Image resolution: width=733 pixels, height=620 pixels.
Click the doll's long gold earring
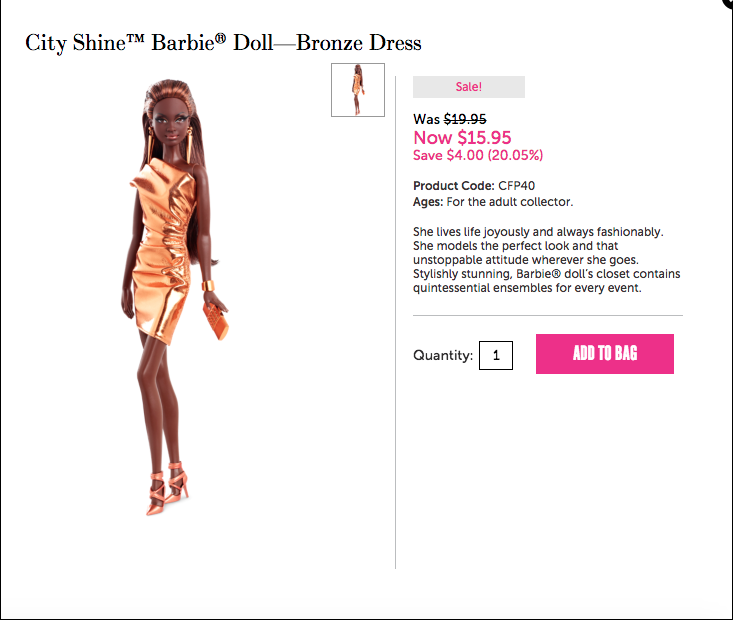click(189, 144)
